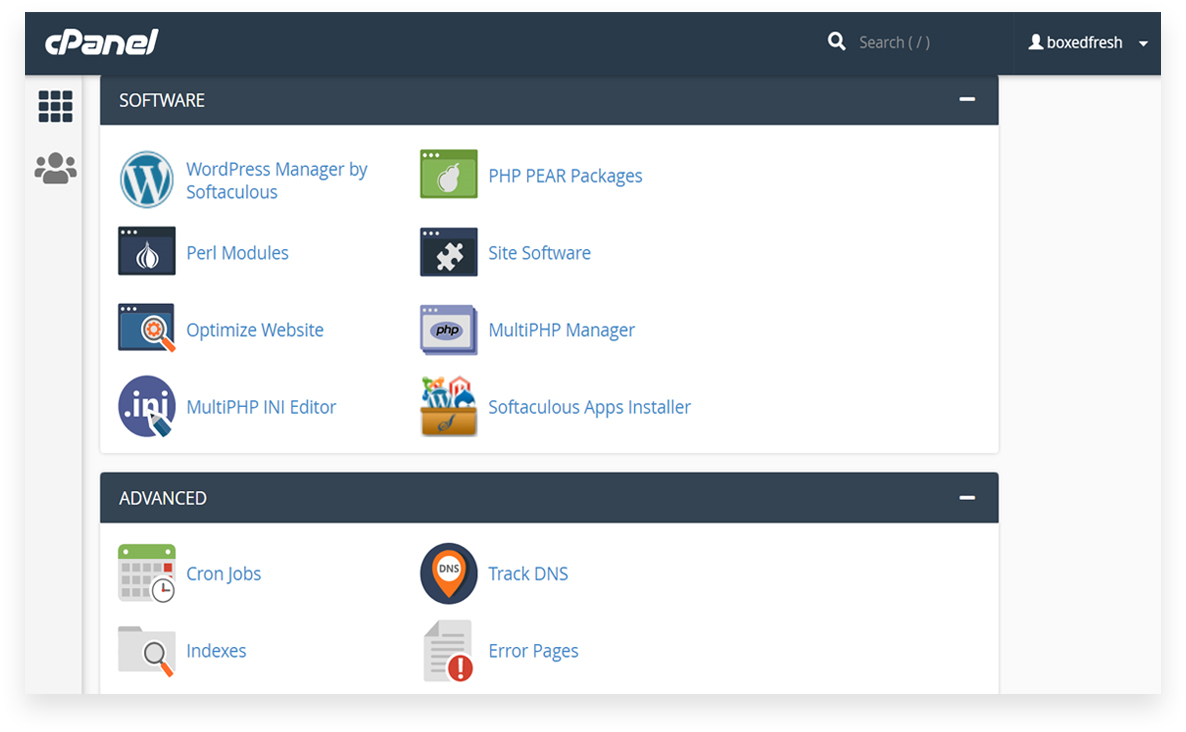Open the boxedfresh account dropdown
Screen dimensions: 1186x732
(1087, 42)
